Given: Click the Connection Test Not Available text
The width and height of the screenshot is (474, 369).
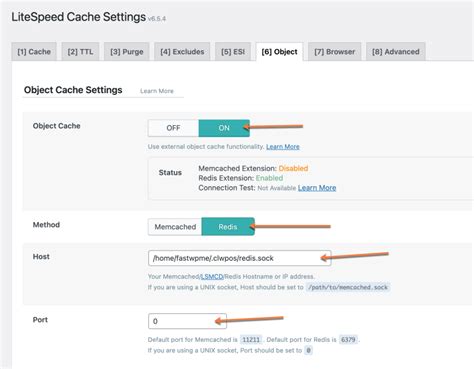Looking at the screenshot, I should click(x=277, y=188).
